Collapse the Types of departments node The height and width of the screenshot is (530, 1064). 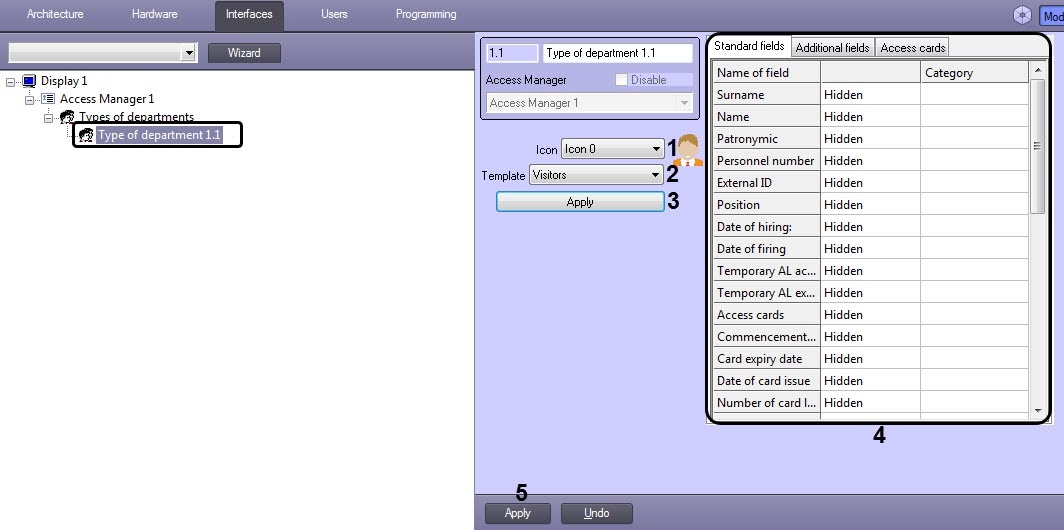pos(48,118)
